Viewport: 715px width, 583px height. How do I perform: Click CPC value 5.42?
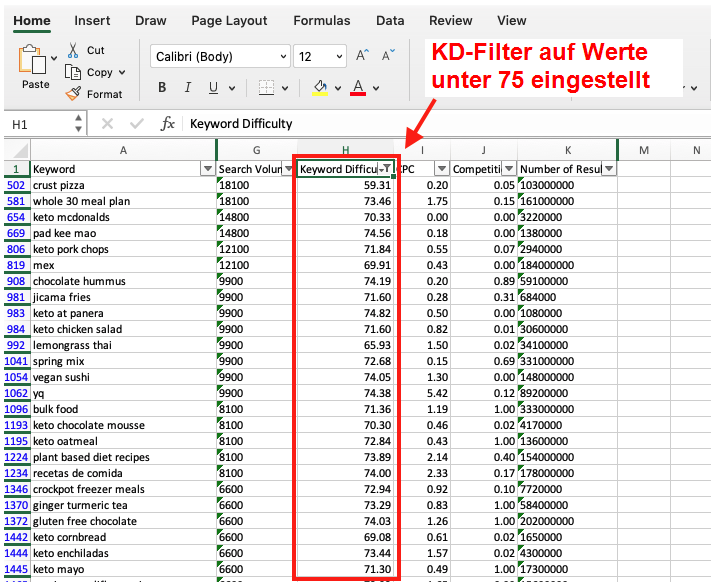(x=423, y=393)
